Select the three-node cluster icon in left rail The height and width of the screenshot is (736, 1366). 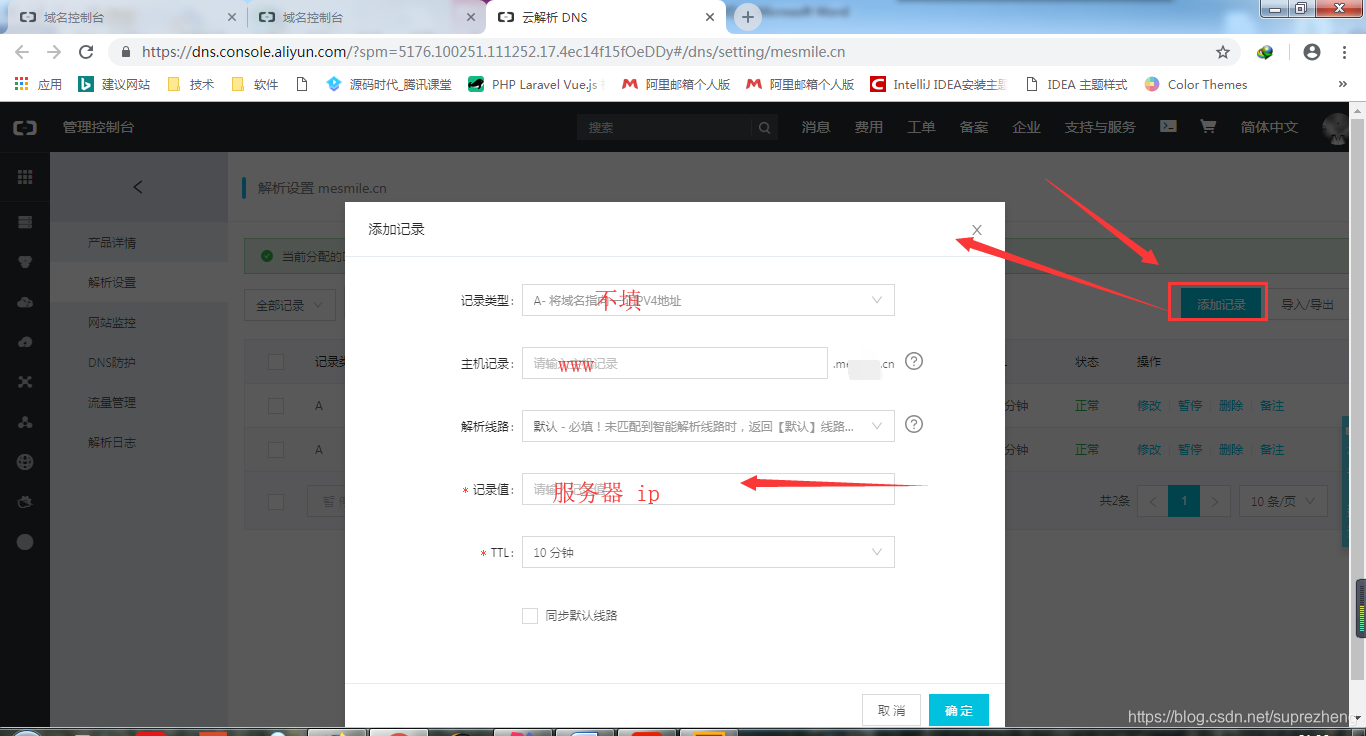(x=25, y=422)
